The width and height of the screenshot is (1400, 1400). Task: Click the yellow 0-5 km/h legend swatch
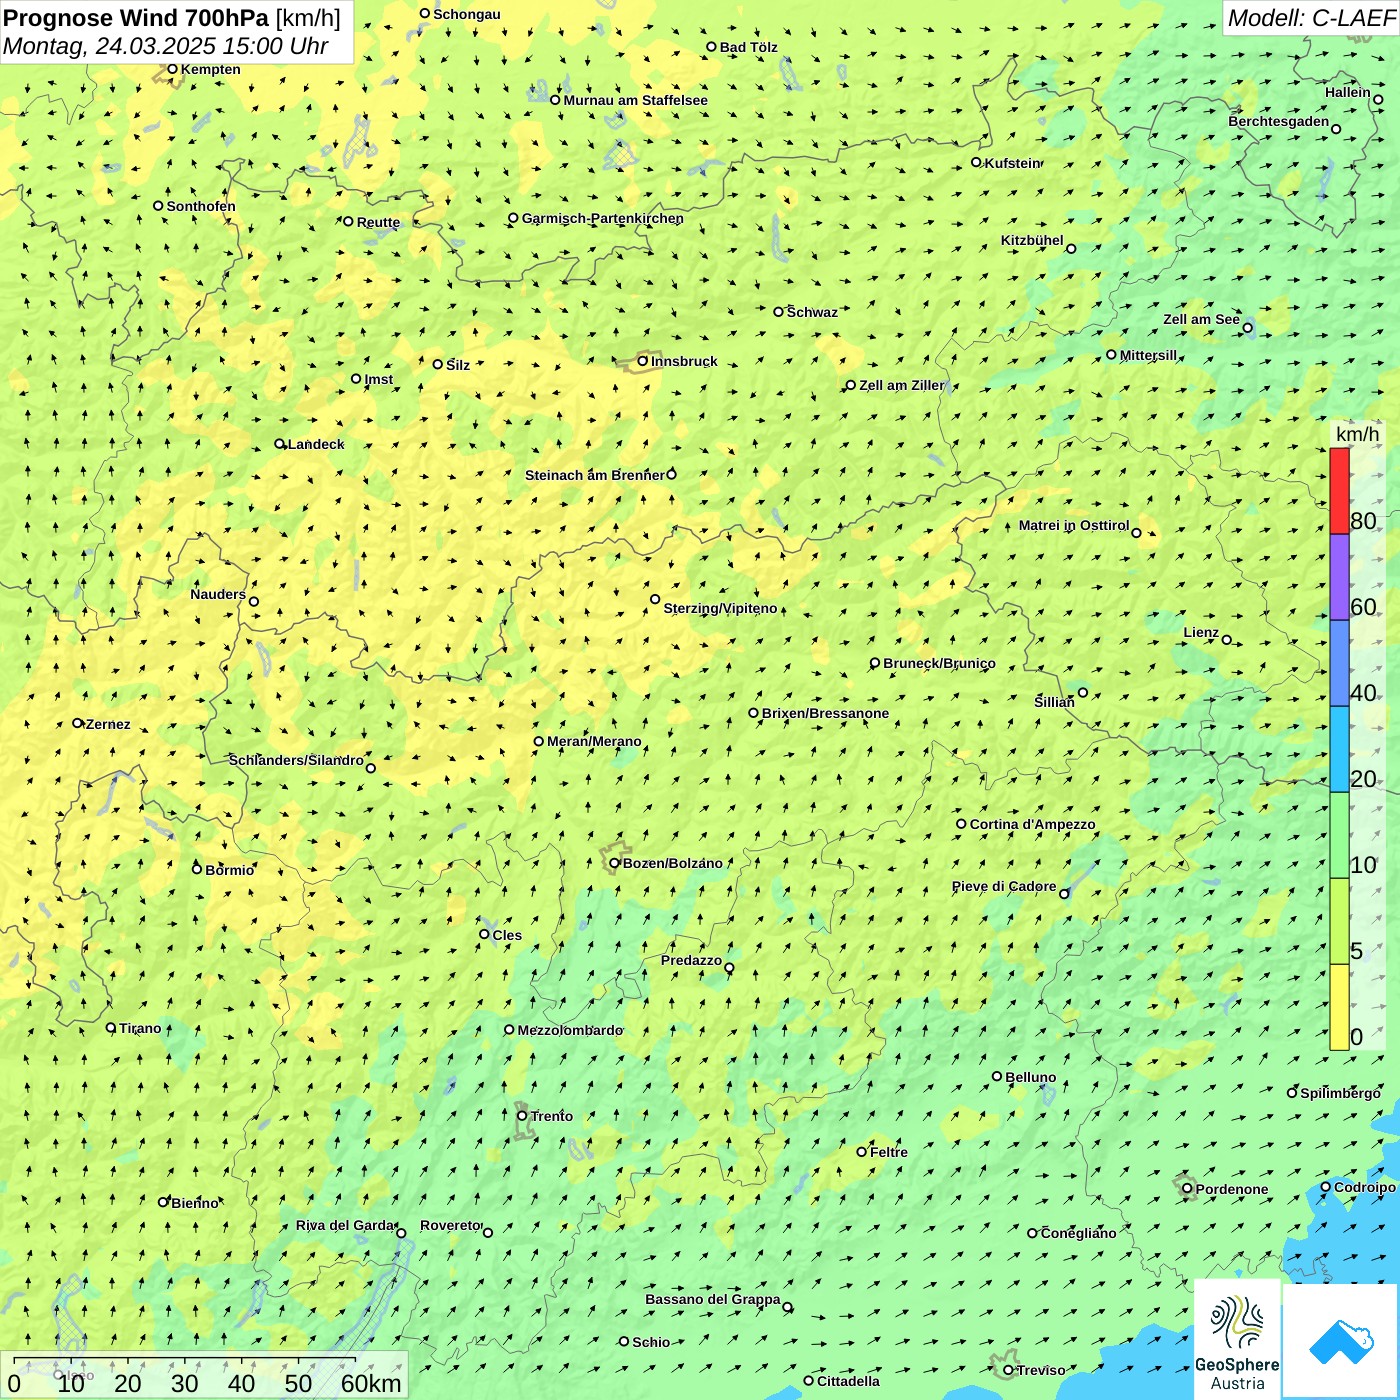coord(1339,1007)
